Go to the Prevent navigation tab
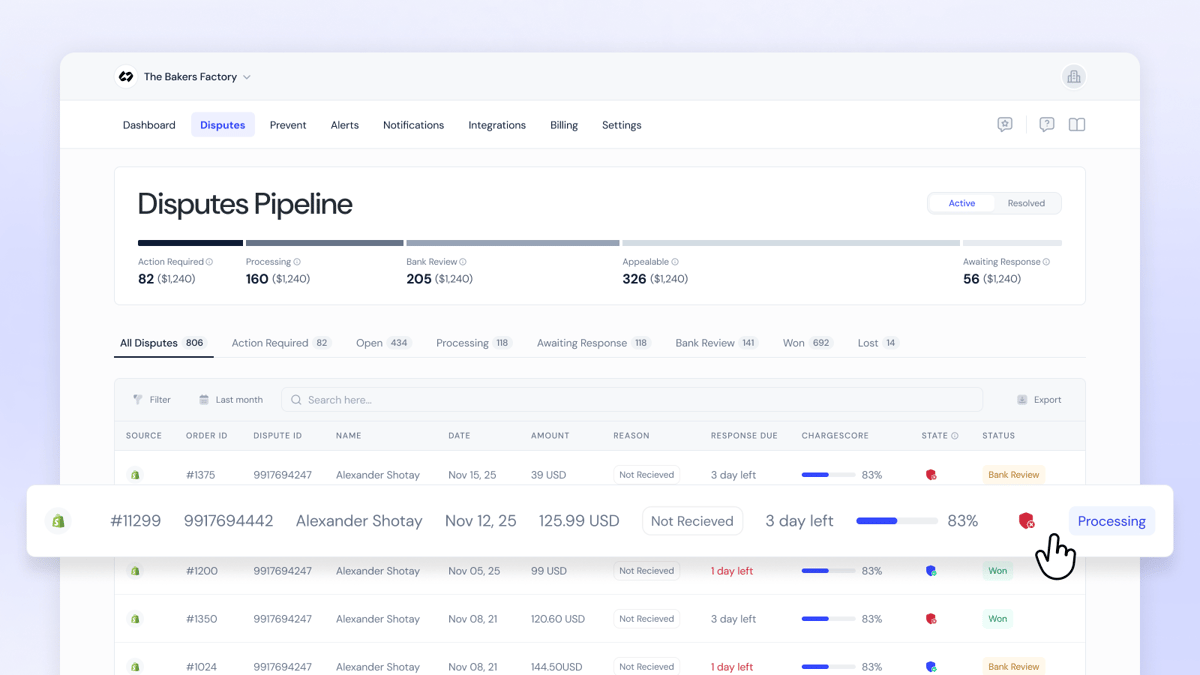Screen dimensions: 1200x675 click(288, 125)
